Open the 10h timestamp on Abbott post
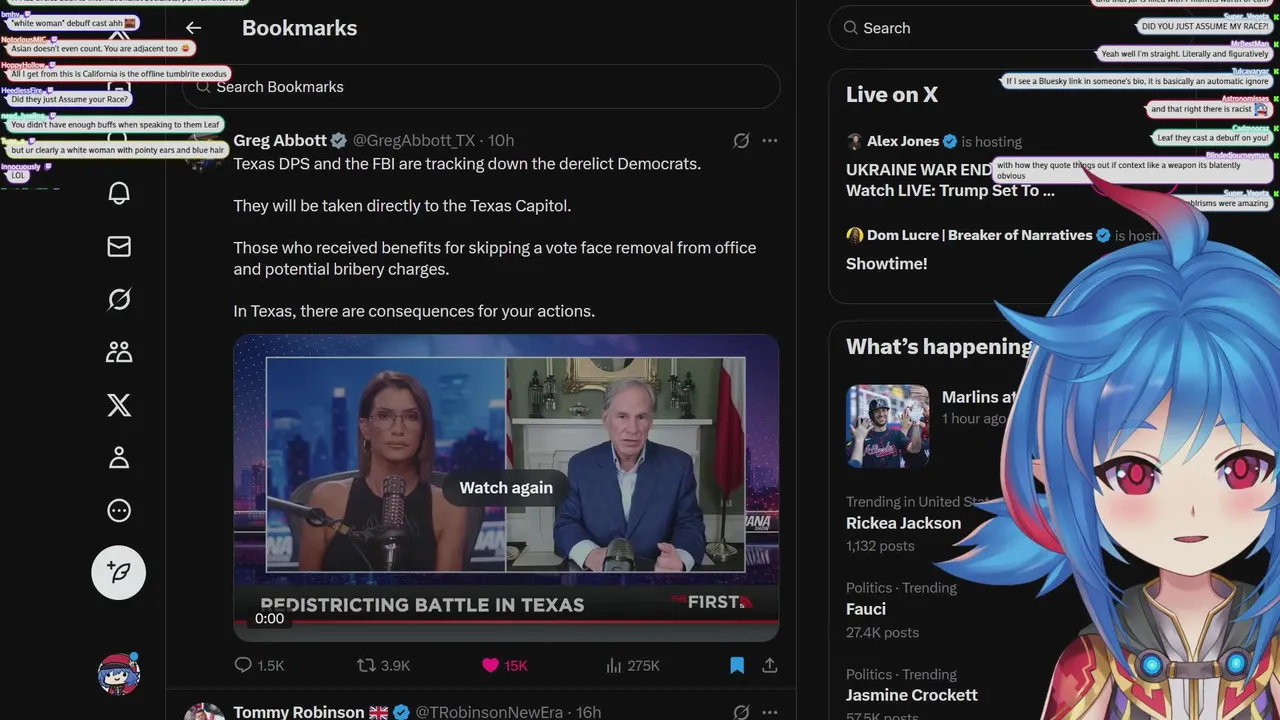 pyautogui.click(x=500, y=140)
